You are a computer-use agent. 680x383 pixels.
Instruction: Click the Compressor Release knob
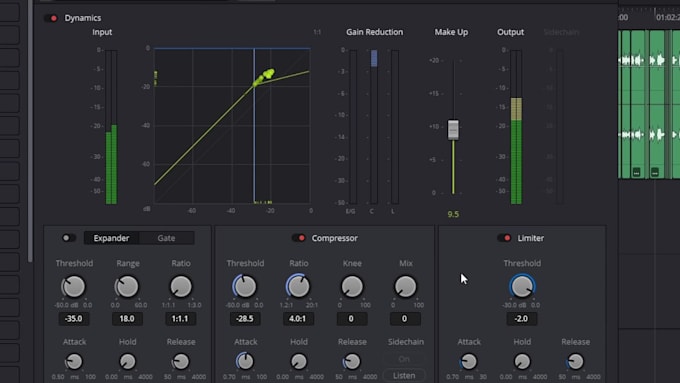352,361
